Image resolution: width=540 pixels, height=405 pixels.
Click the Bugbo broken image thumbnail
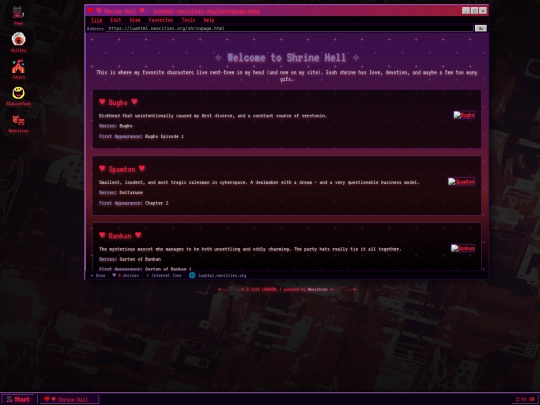[464, 115]
